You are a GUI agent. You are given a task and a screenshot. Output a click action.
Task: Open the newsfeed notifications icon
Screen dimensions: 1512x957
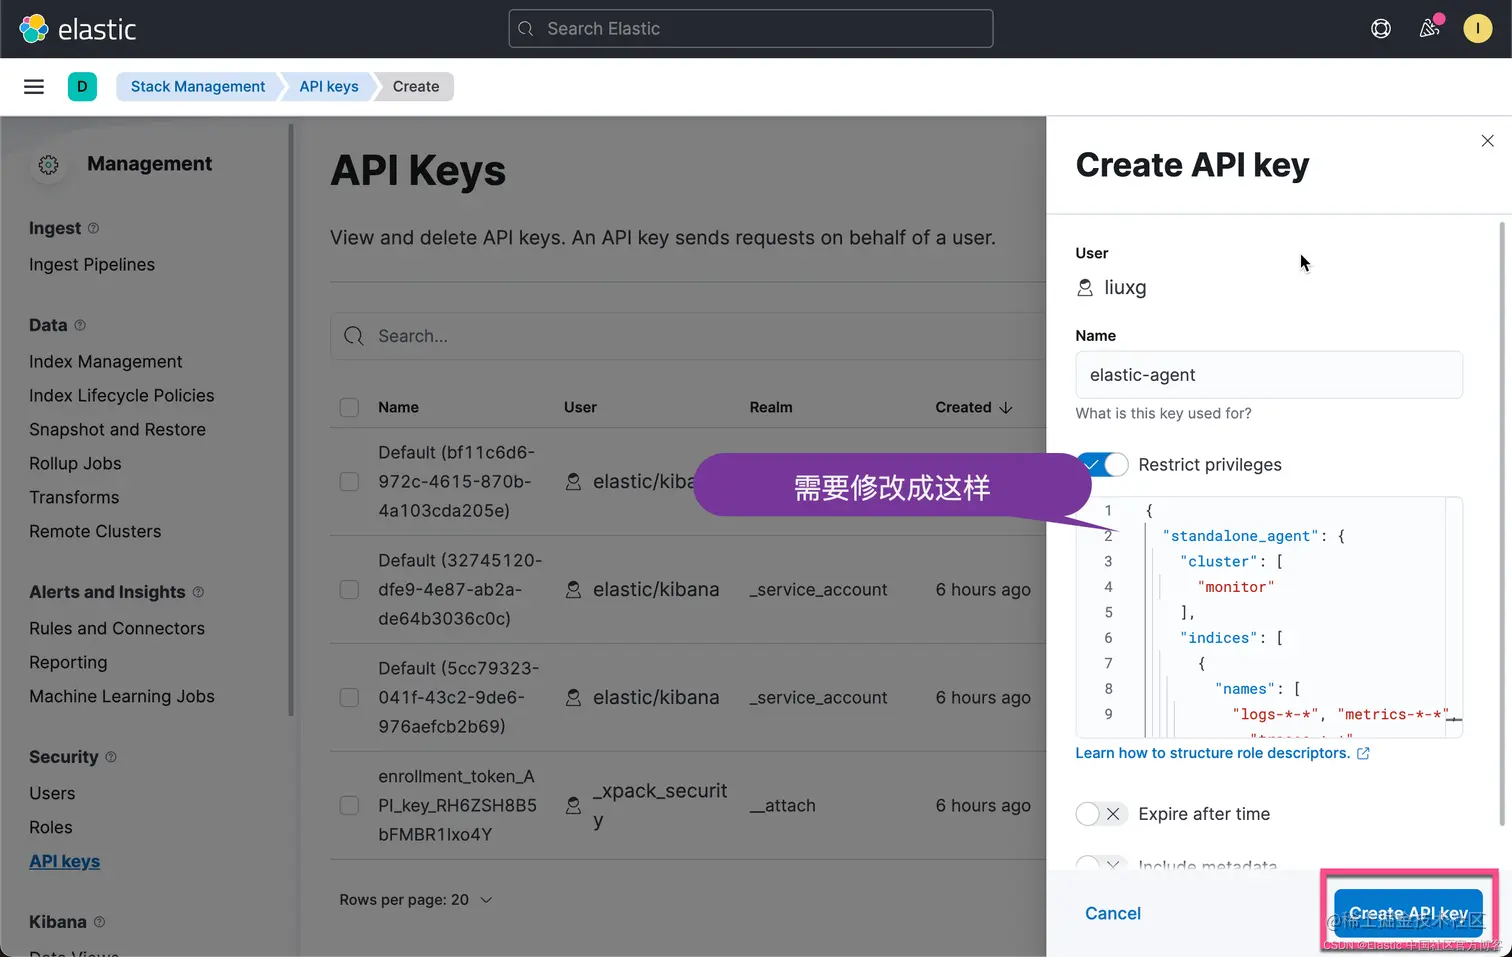tap(1430, 29)
